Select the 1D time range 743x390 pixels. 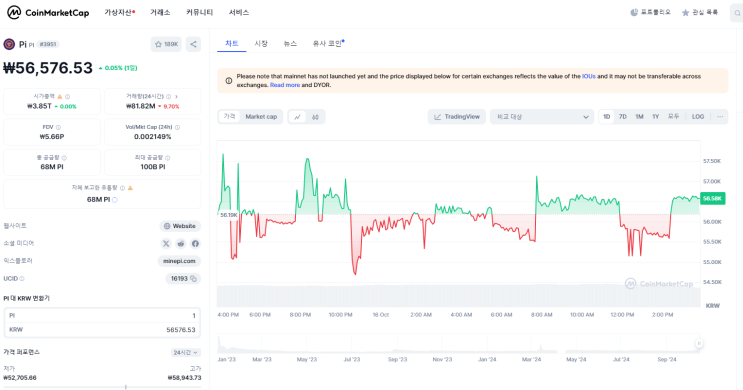(x=607, y=117)
